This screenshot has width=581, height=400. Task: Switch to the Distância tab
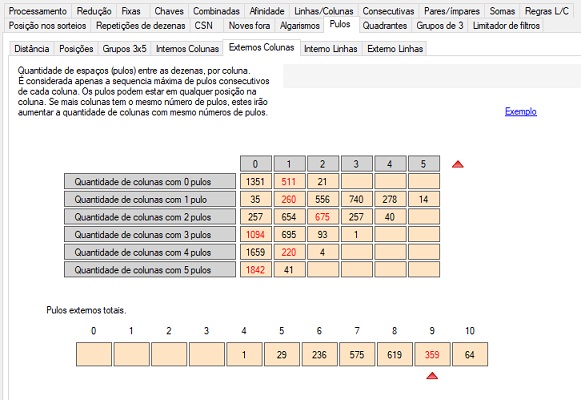pos(32,49)
